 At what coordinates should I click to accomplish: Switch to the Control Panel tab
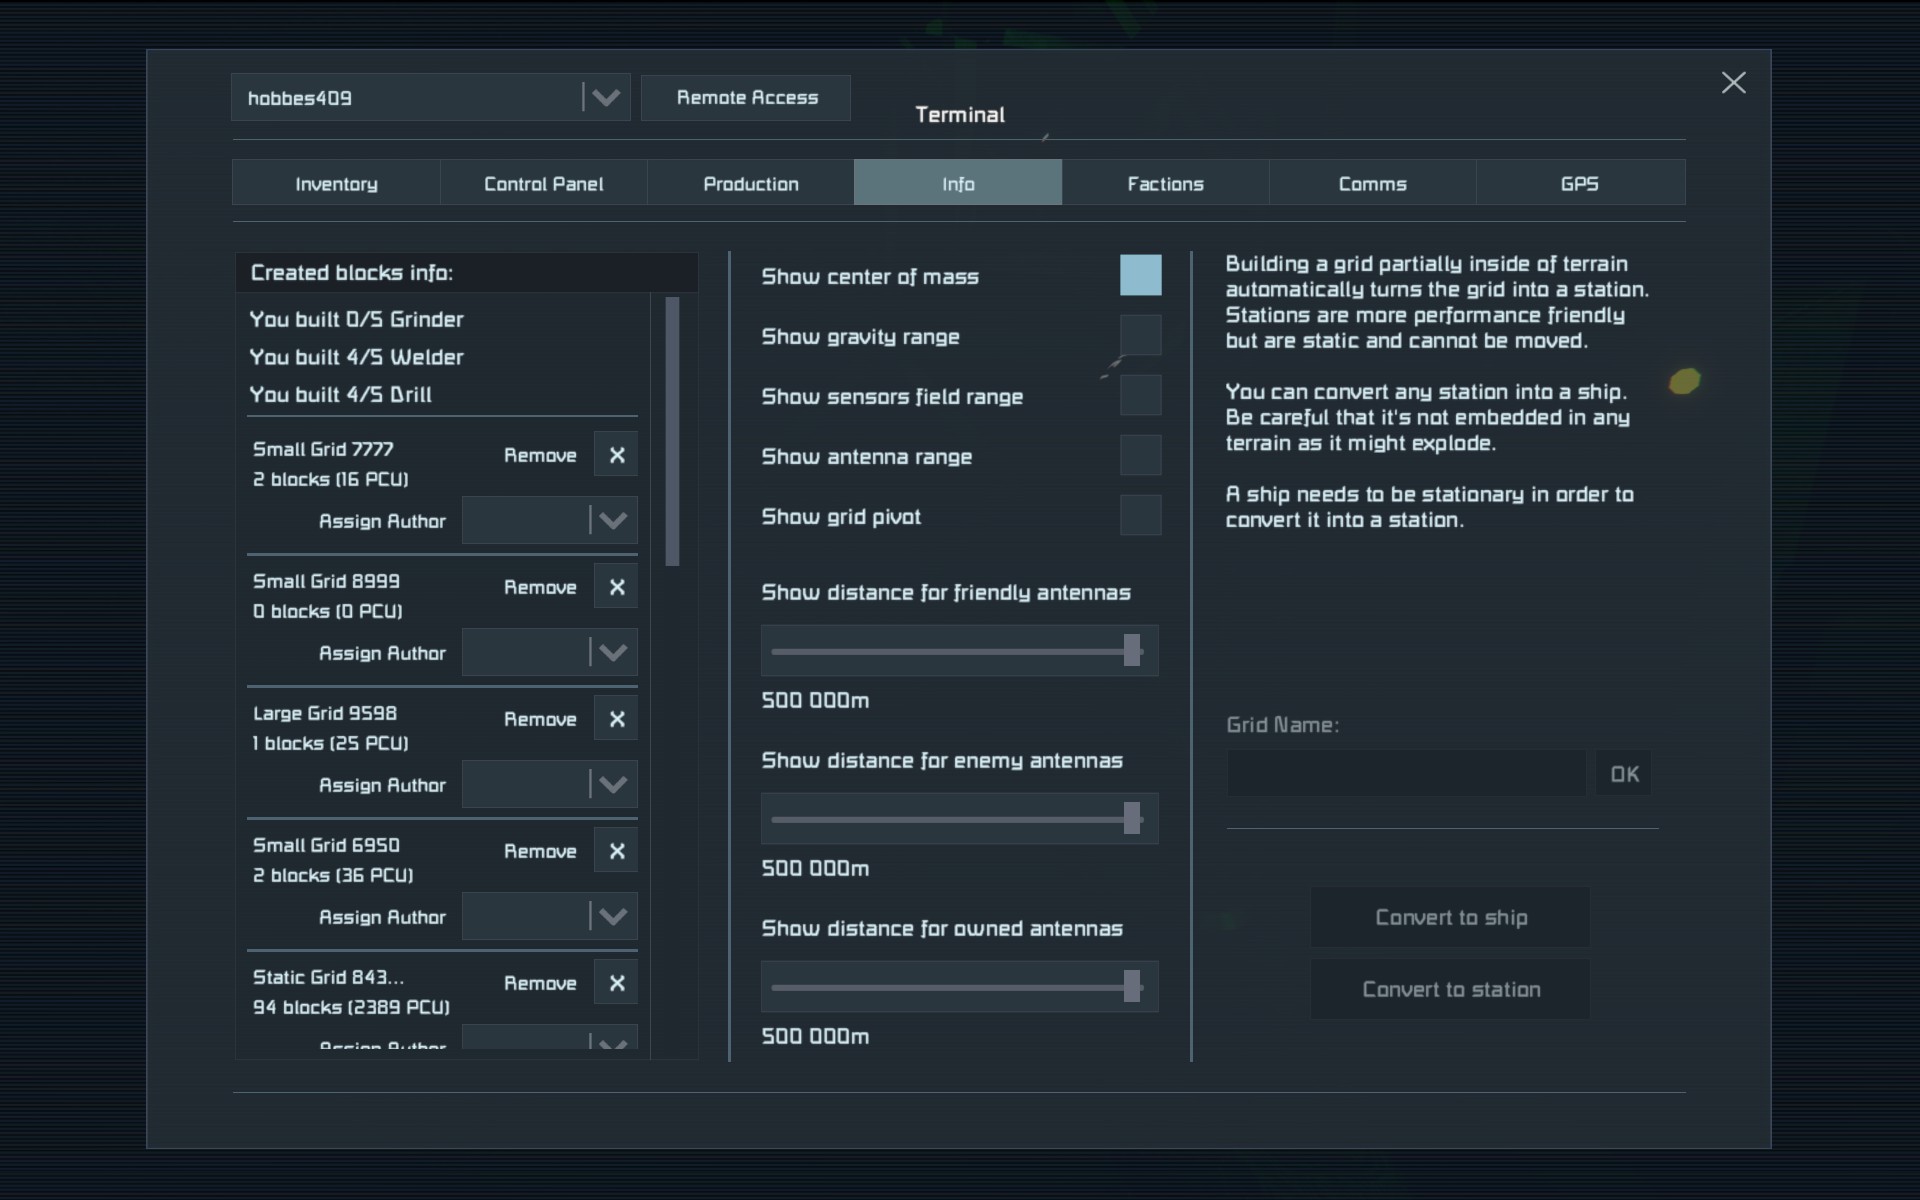pos(543,184)
